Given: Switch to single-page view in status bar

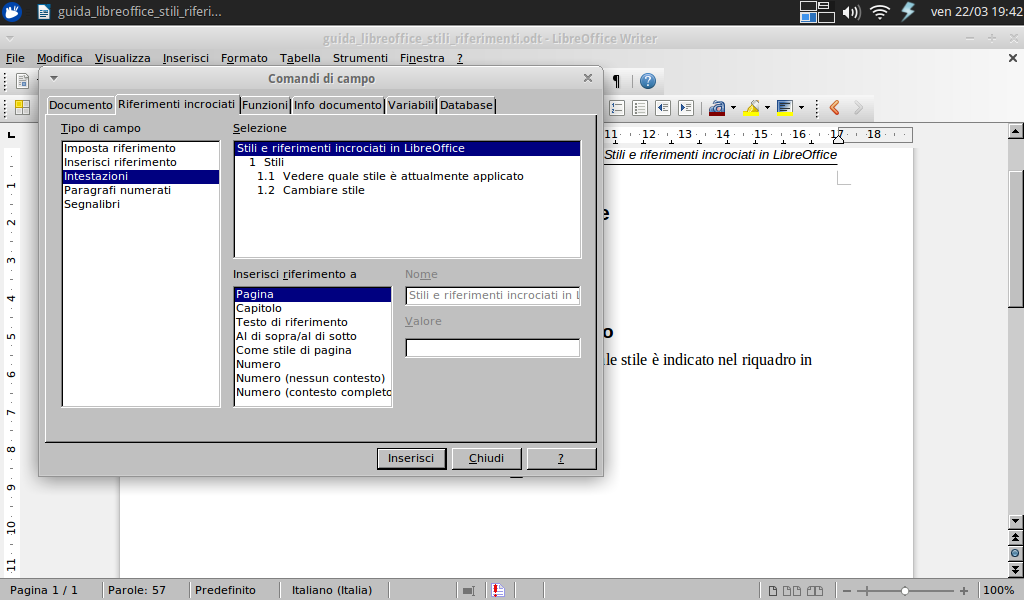Looking at the screenshot, I should coord(773,591).
